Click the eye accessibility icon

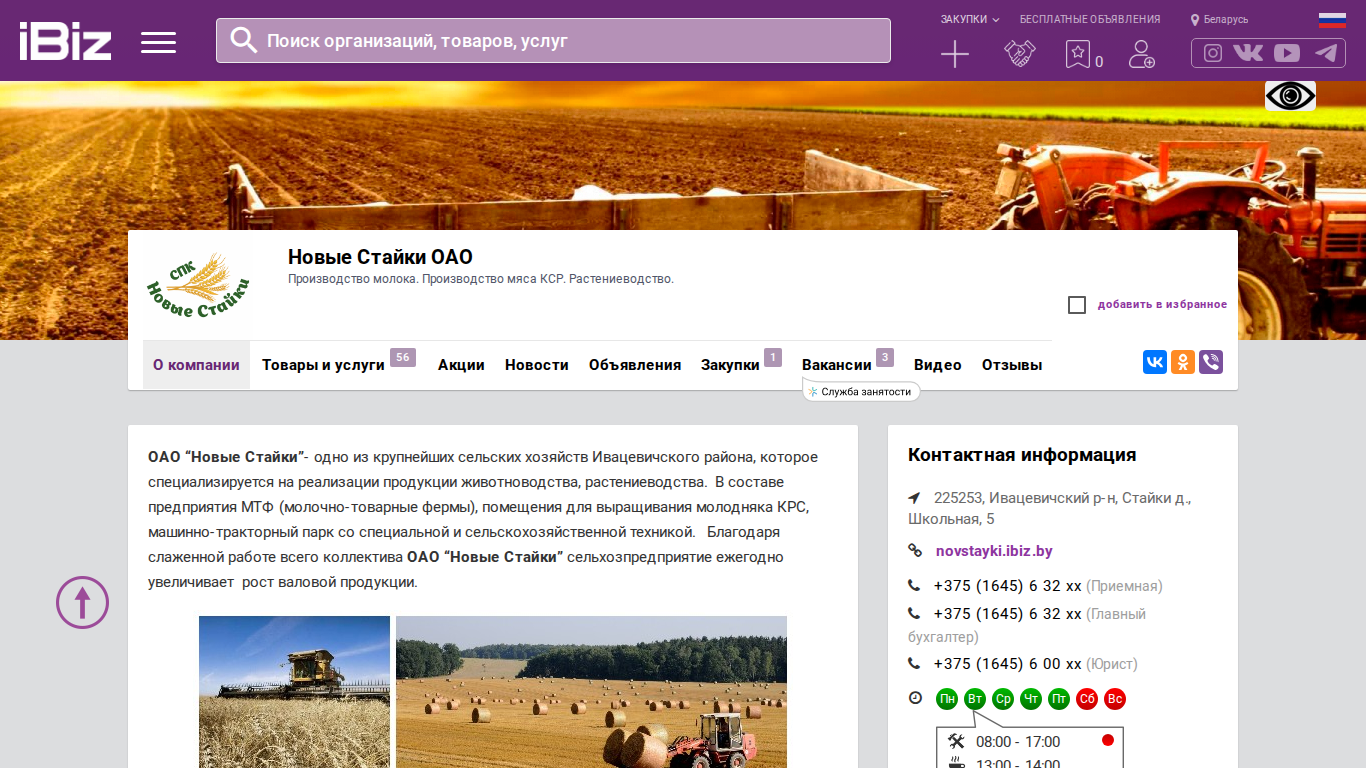coord(1290,96)
